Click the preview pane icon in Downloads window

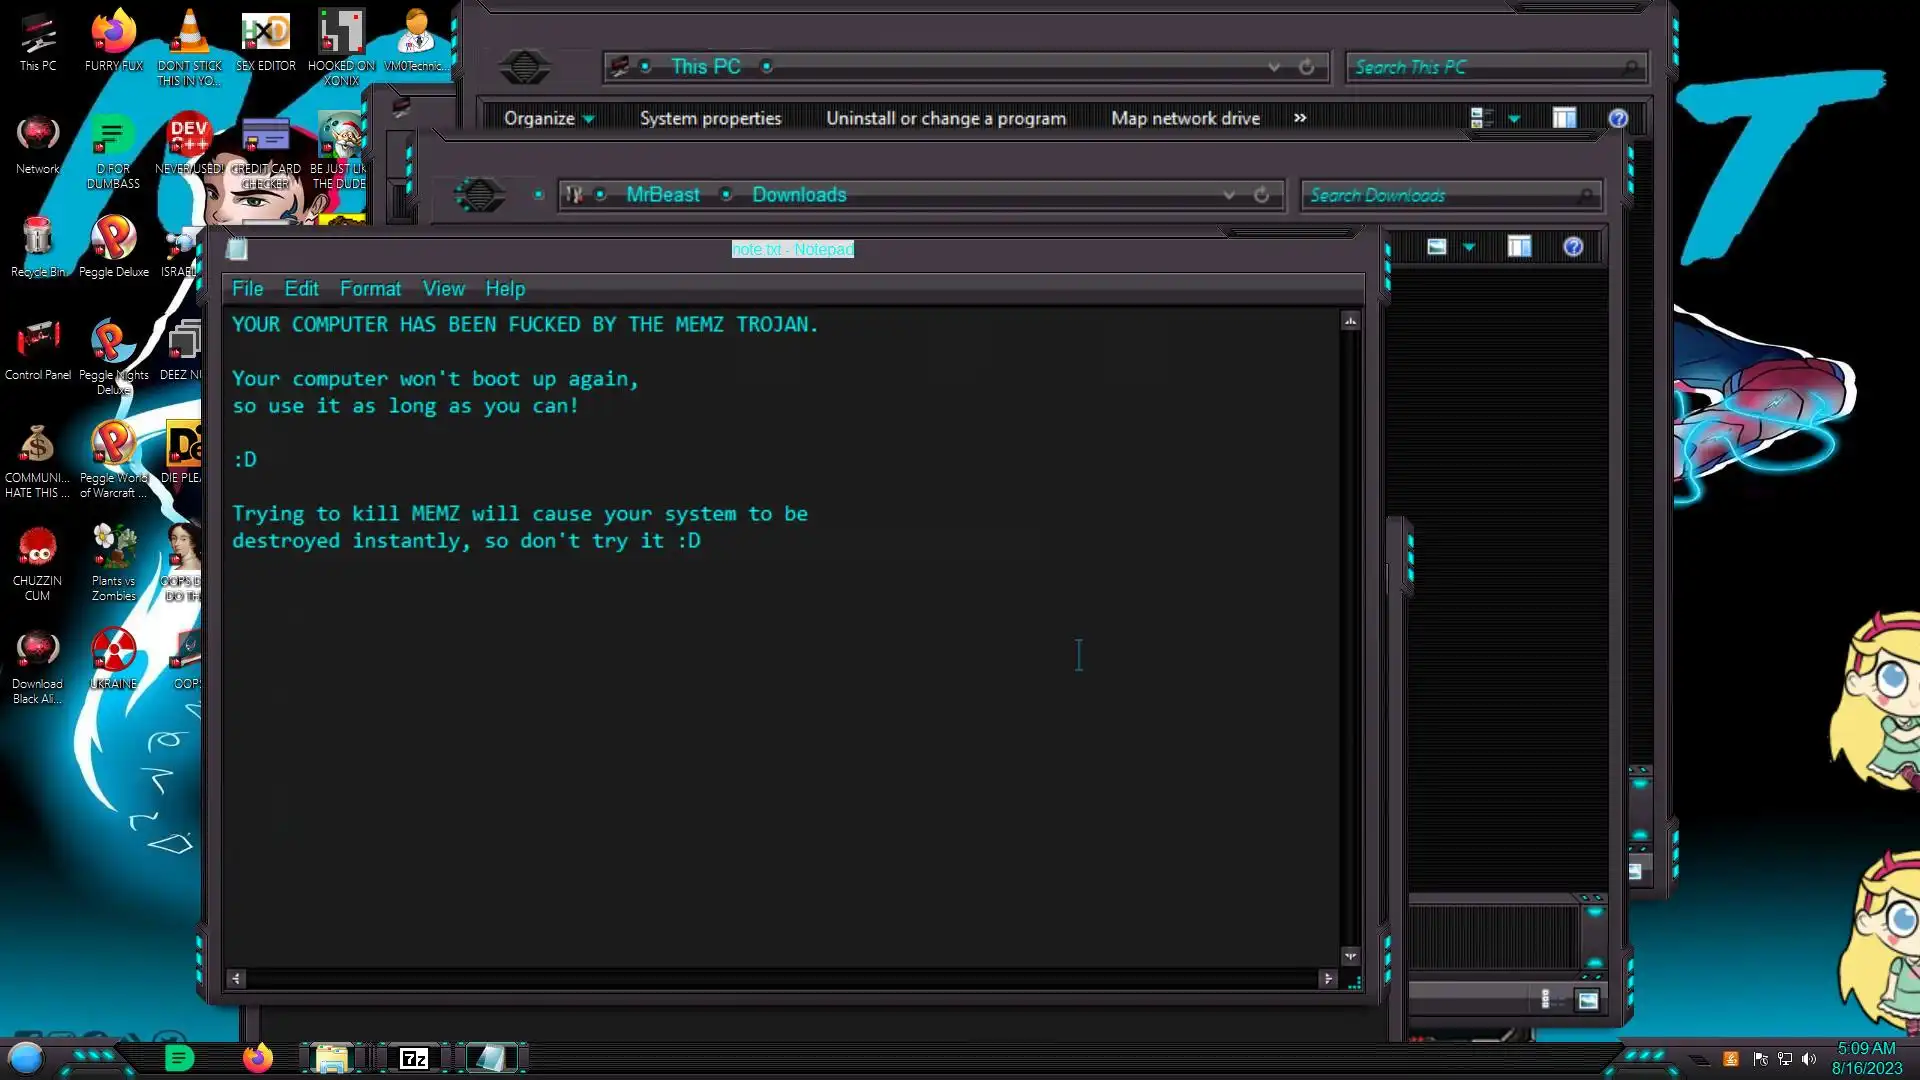tap(1519, 247)
